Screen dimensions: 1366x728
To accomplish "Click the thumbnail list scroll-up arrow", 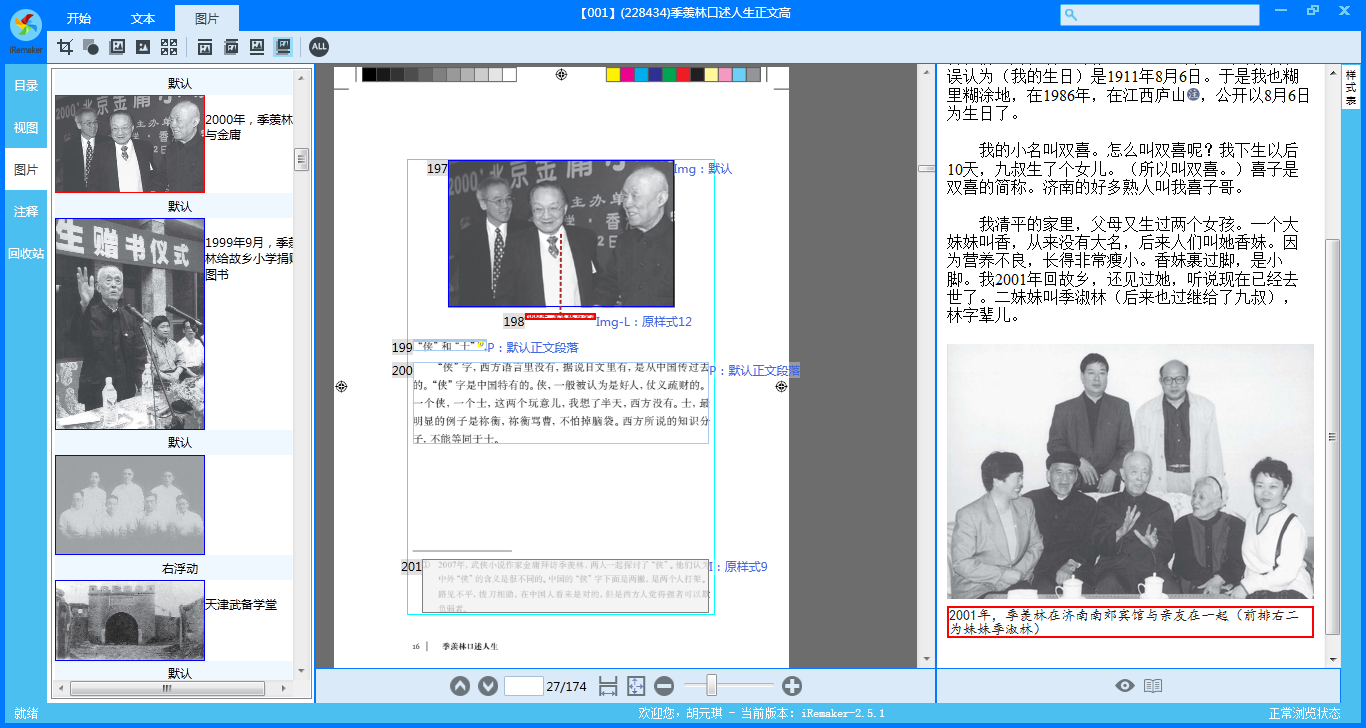I will tap(300, 77).
